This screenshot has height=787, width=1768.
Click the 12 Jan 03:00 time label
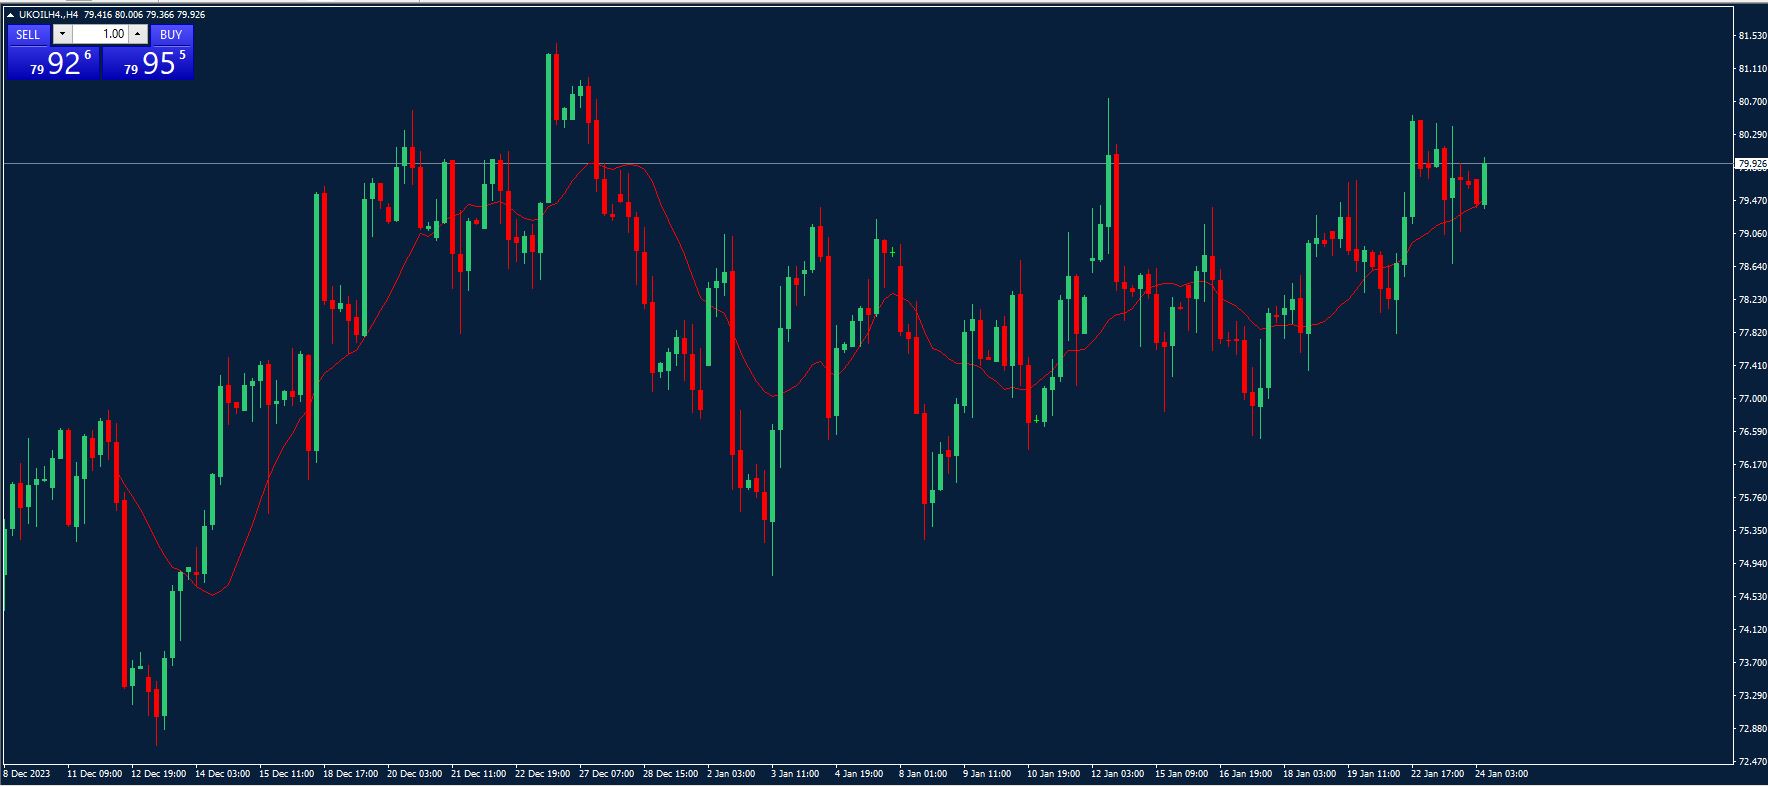(x=1117, y=773)
